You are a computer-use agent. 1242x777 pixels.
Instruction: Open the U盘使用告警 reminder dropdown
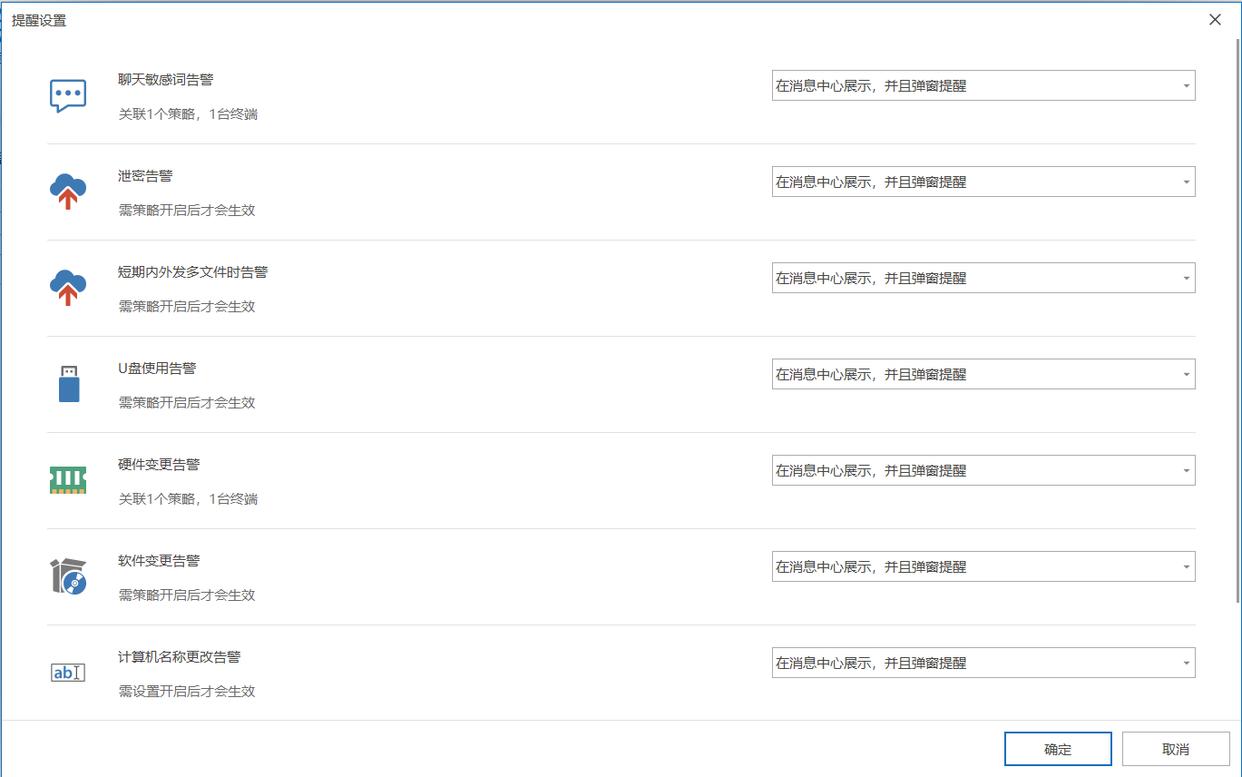pos(983,374)
